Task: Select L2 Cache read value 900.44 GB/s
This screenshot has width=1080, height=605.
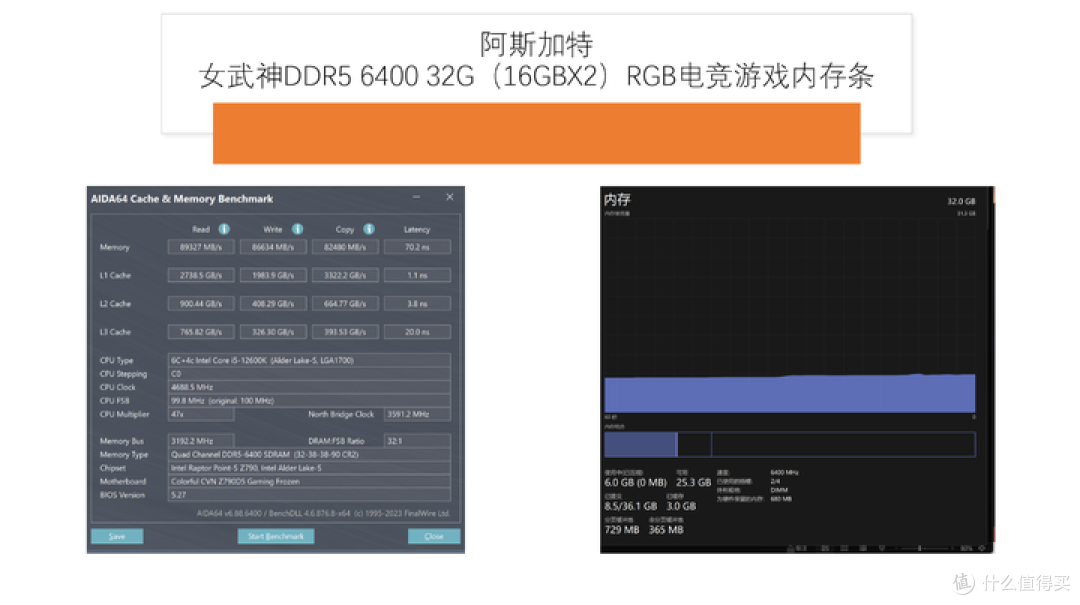Action: pos(200,303)
